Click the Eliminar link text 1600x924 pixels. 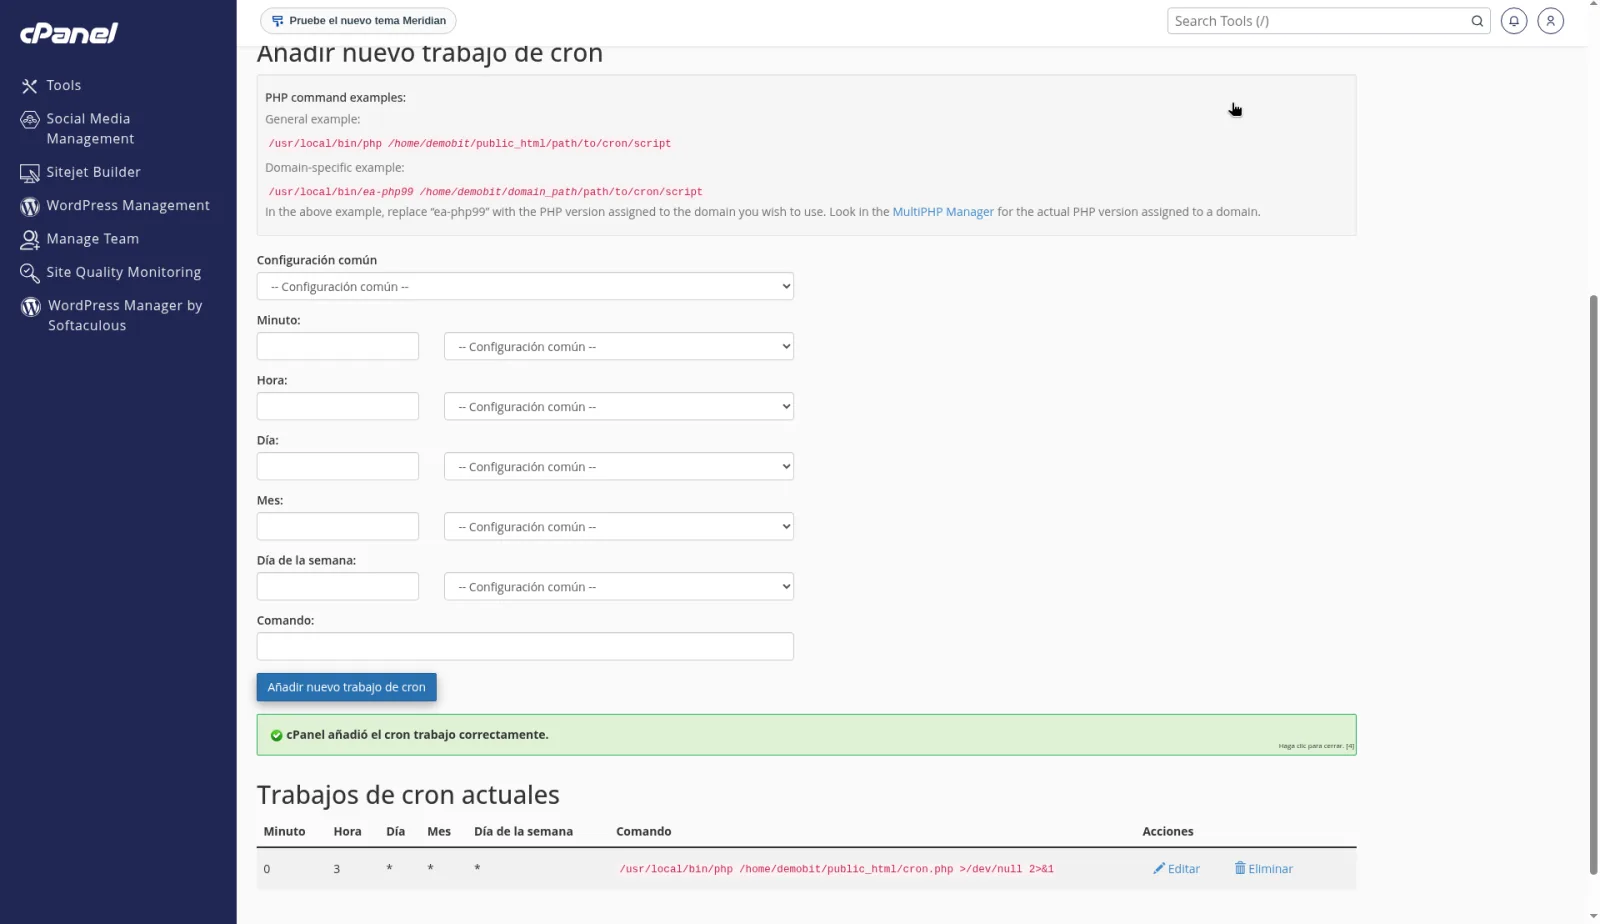1270,869
